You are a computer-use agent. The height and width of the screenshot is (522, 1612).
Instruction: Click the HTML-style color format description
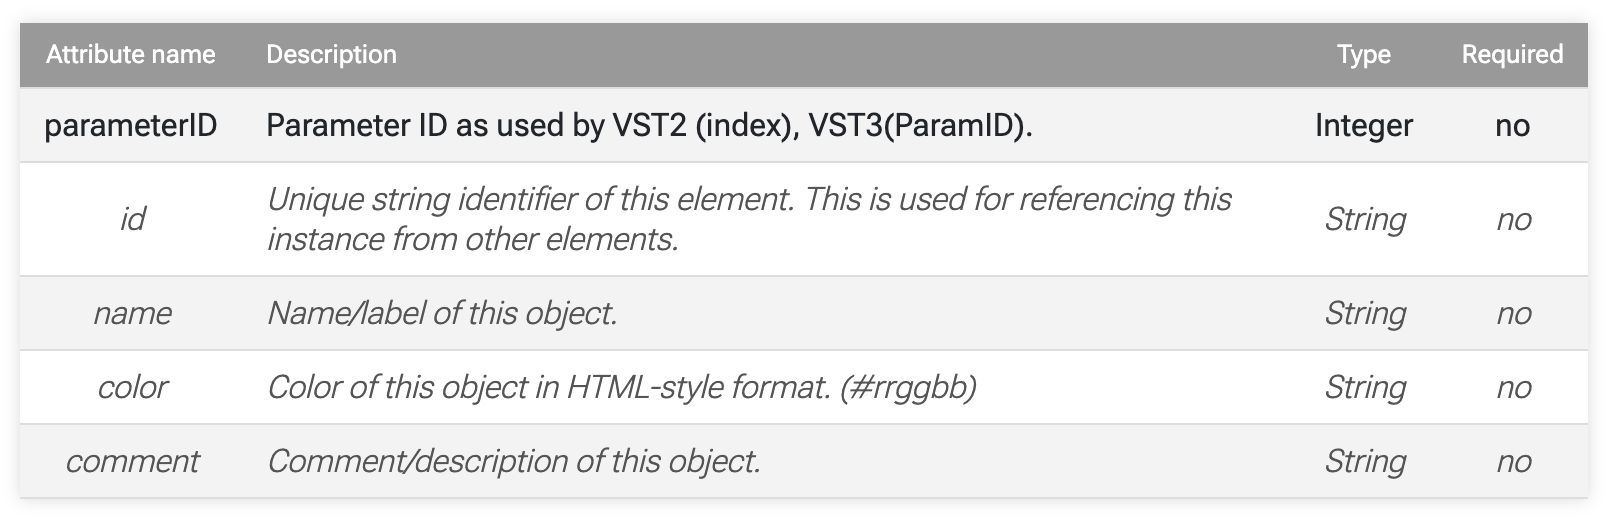[x=621, y=387]
